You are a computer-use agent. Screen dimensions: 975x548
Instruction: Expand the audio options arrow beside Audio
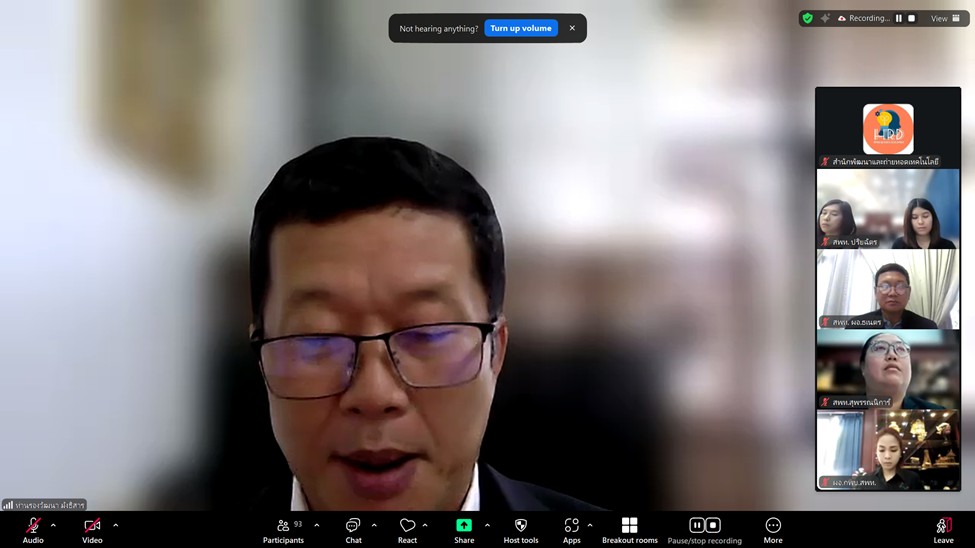pyautogui.click(x=53, y=525)
